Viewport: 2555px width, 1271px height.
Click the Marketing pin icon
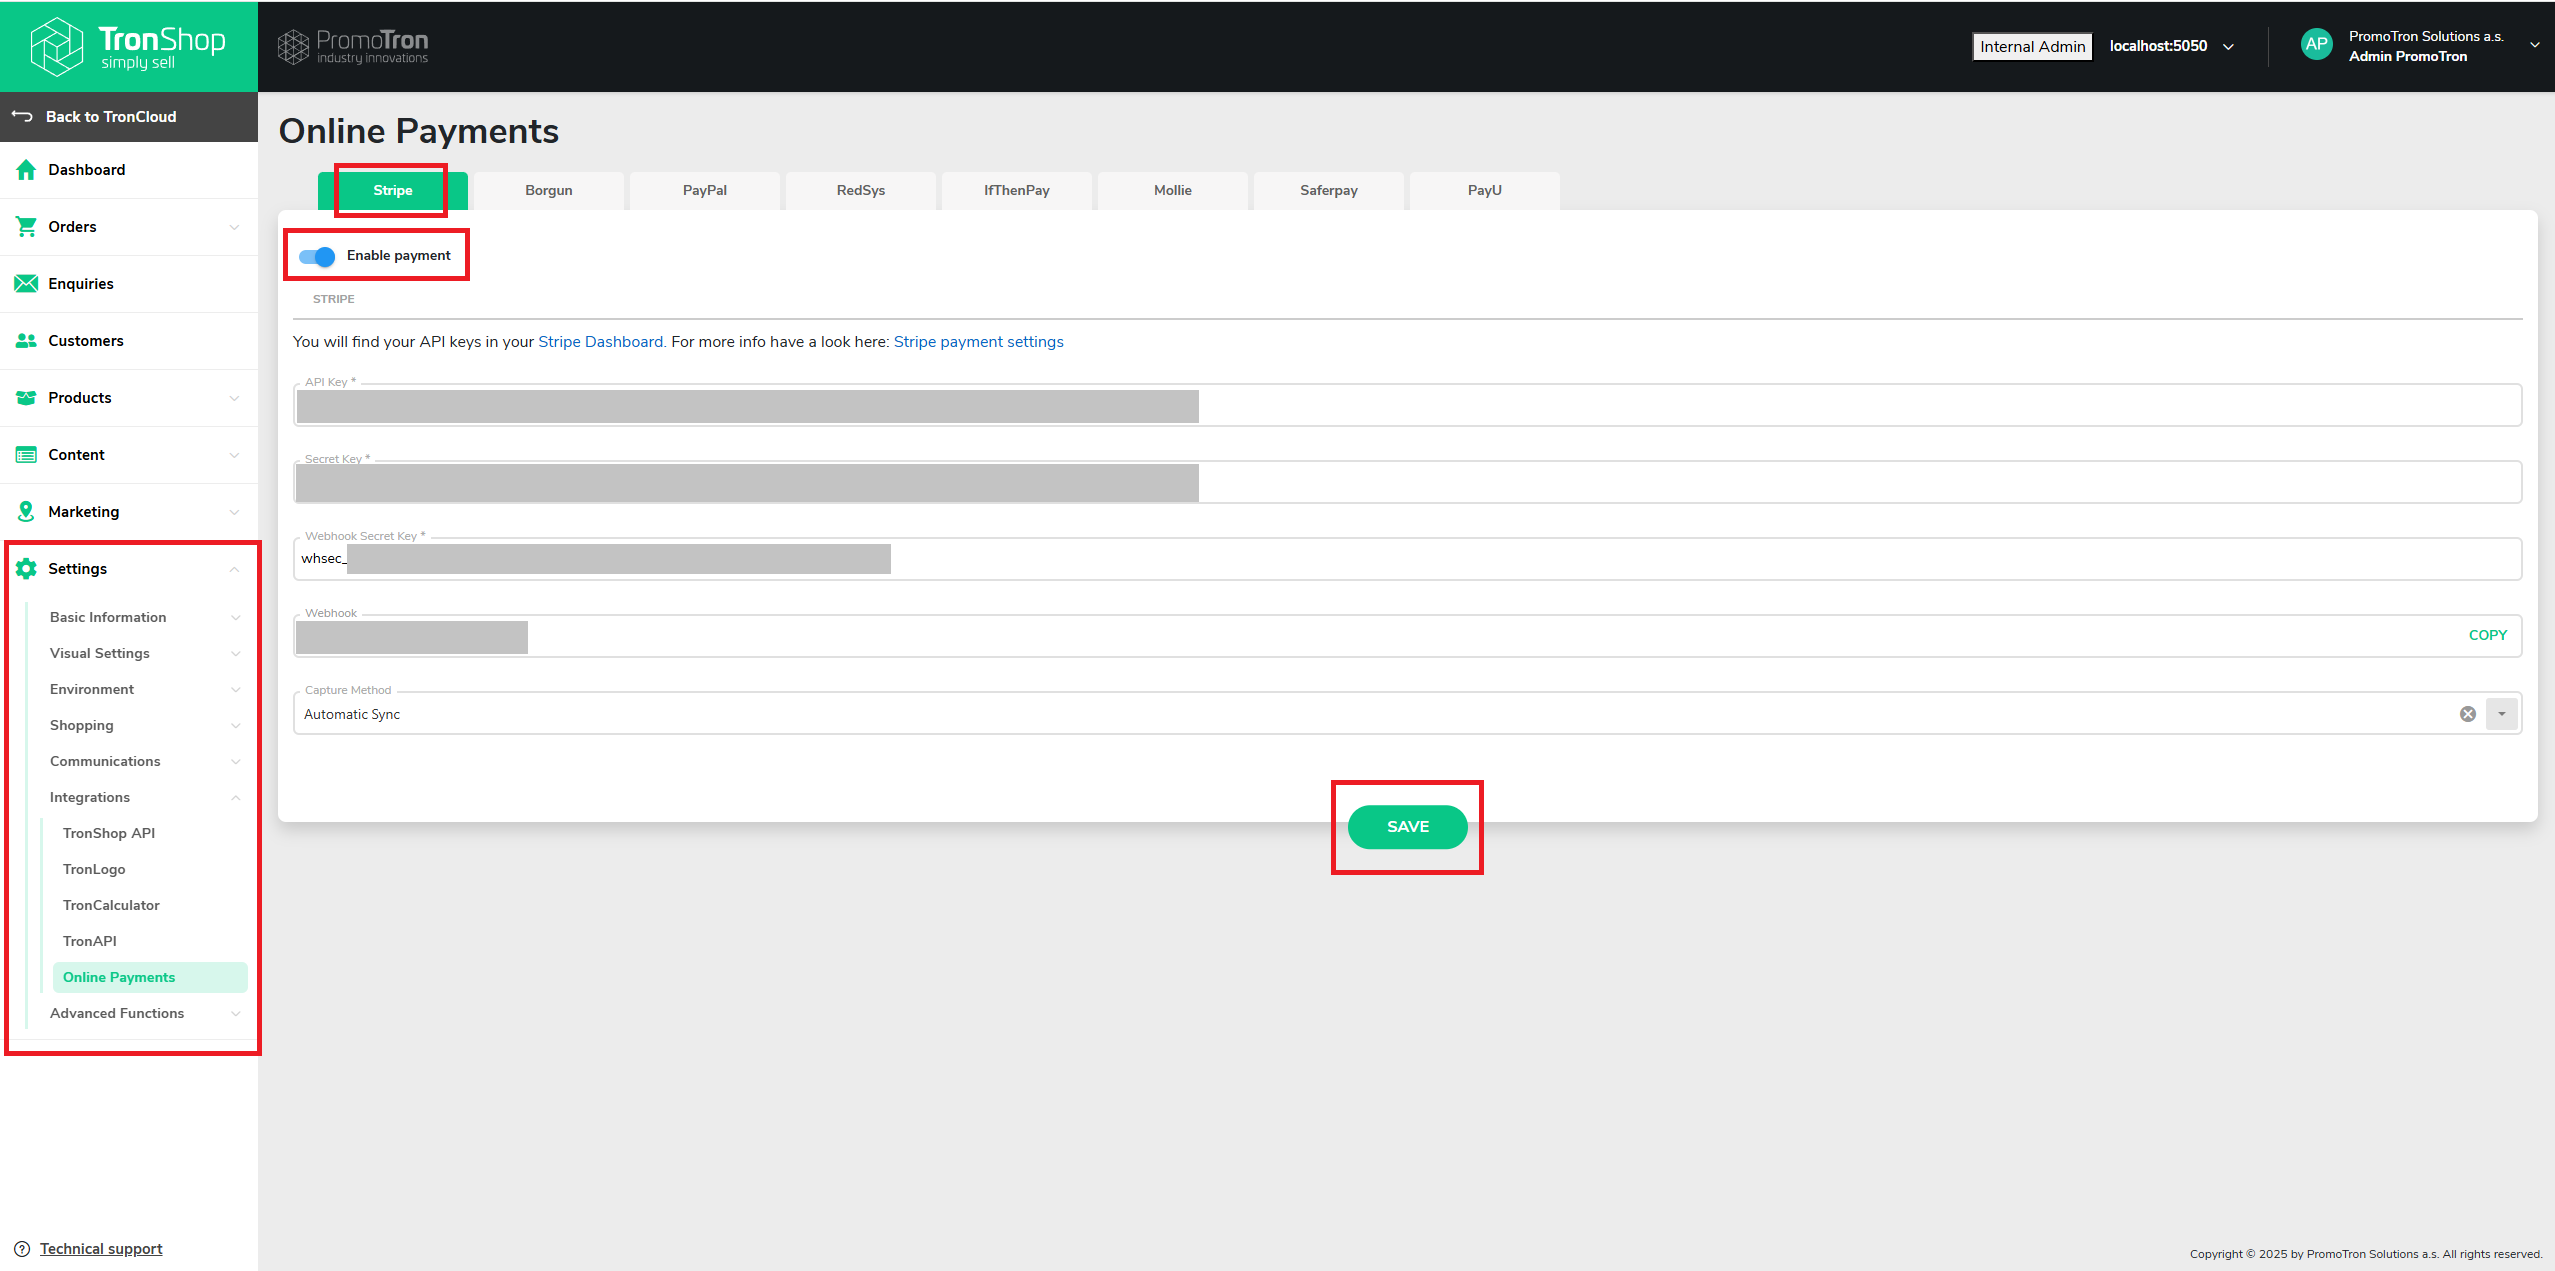tap(26, 512)
